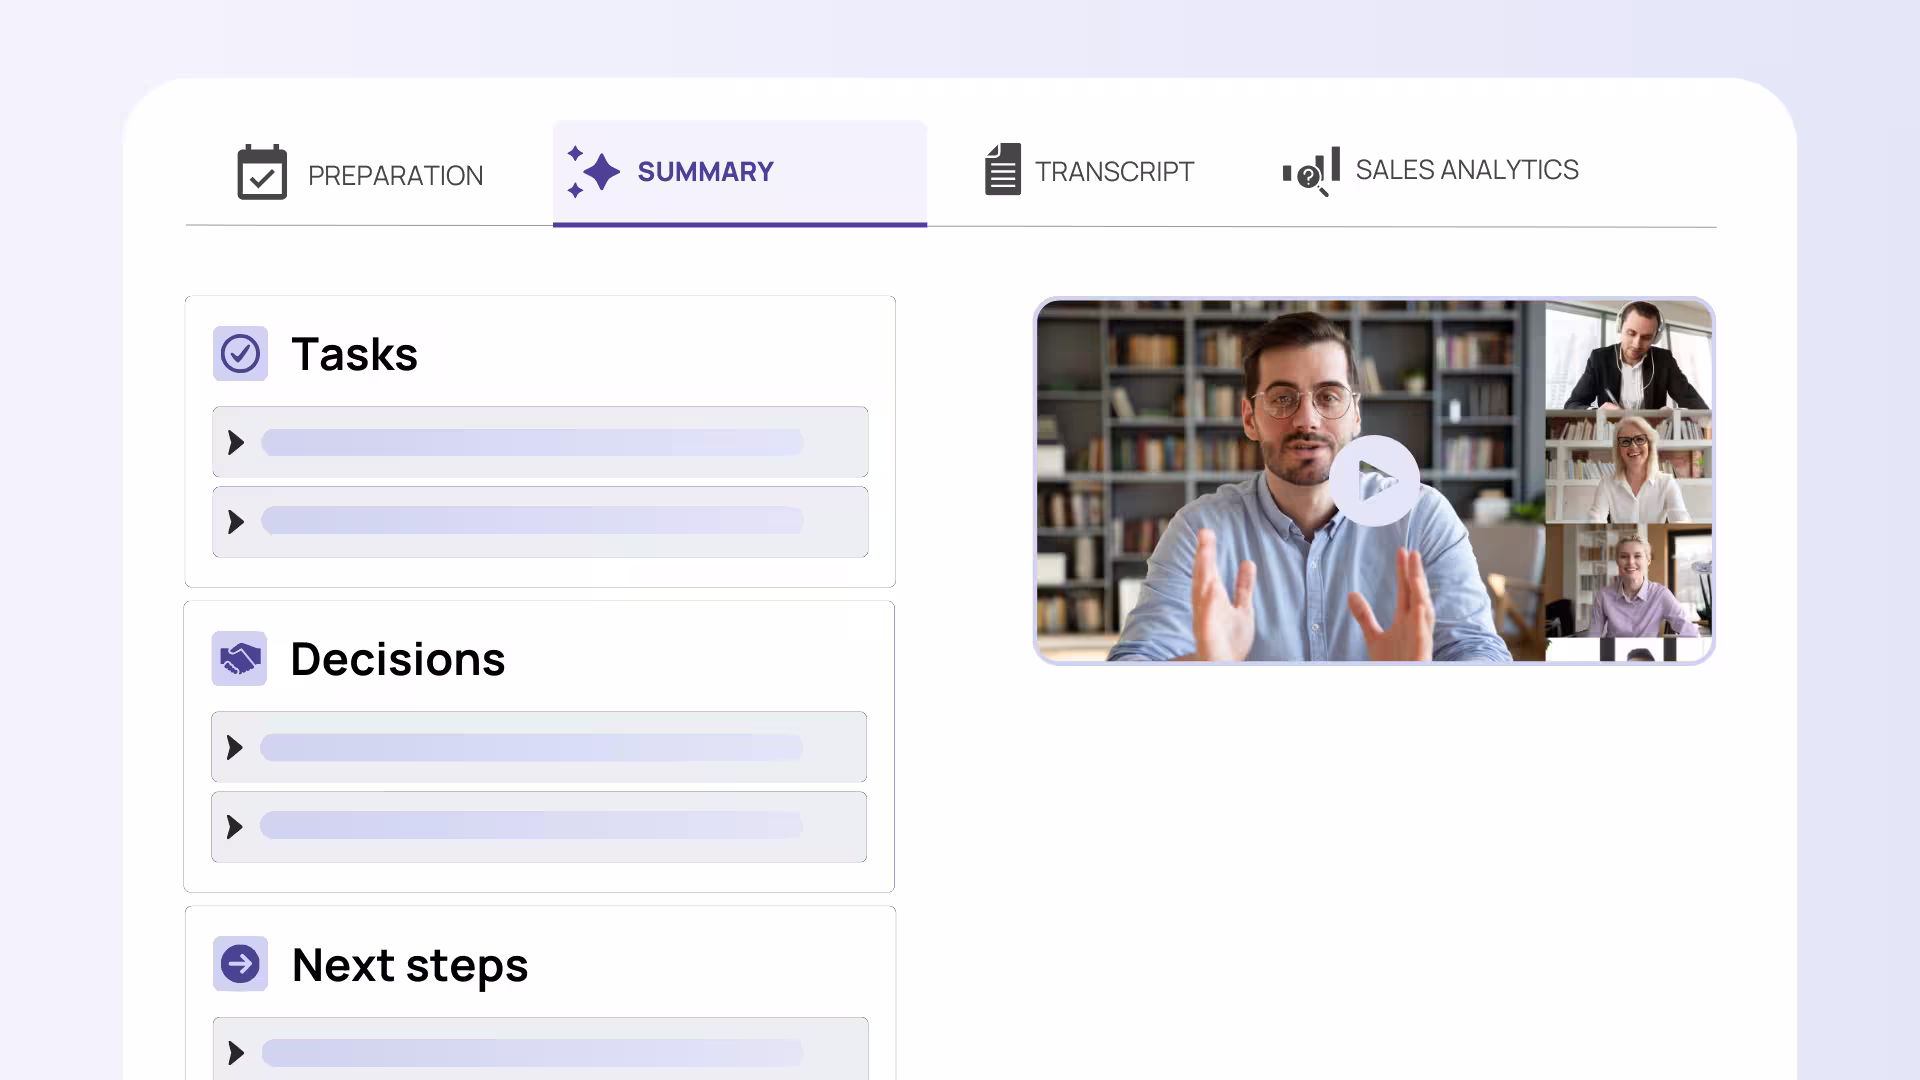Click the Transcript document icon

1002,169
